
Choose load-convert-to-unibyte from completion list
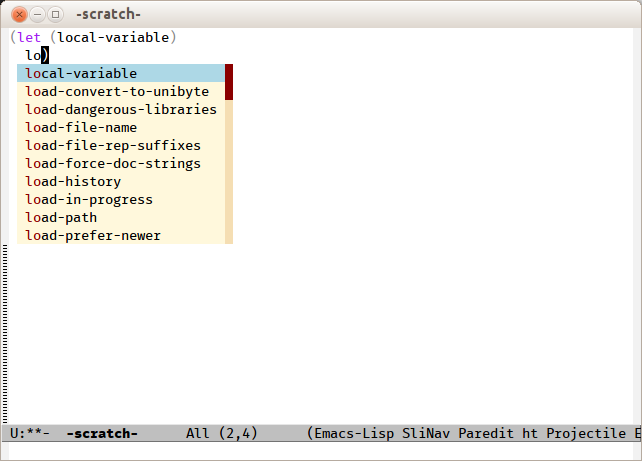[x=117, y=91]
